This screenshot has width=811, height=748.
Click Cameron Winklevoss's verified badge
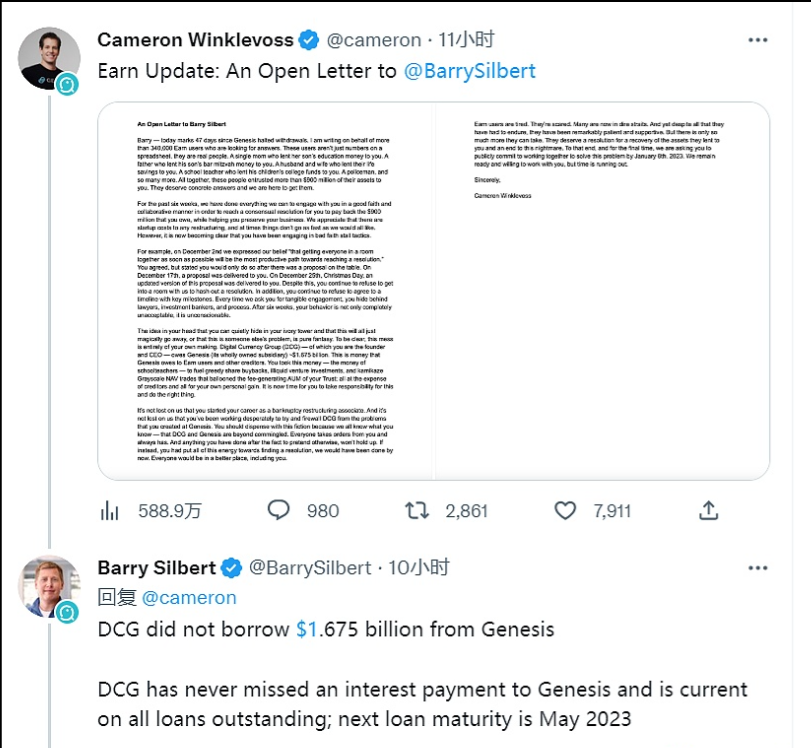(x=310, y=41)
